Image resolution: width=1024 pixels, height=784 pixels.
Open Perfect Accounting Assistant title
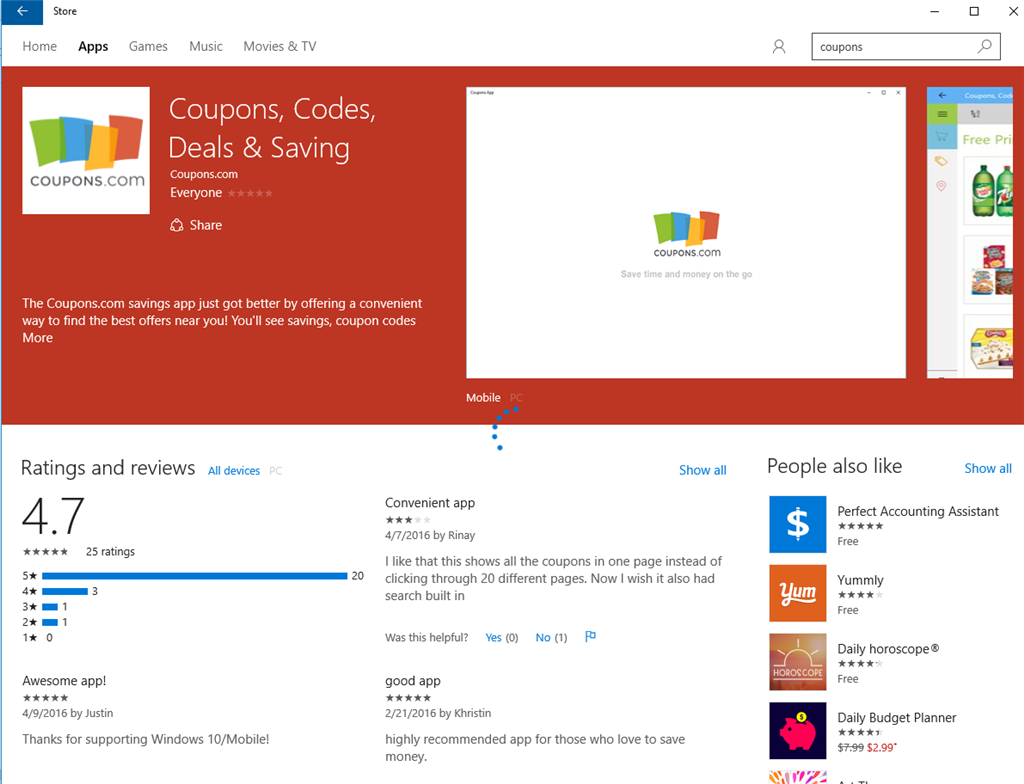tap(918, 512)
